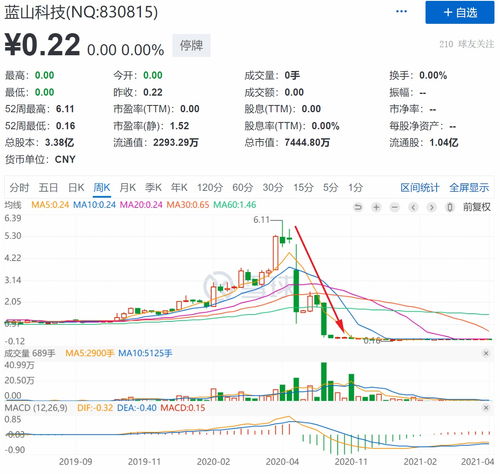Click the stock title 蓝山科技(NQ:830815)
Screen dimensions: 500x474
[81, 13]
